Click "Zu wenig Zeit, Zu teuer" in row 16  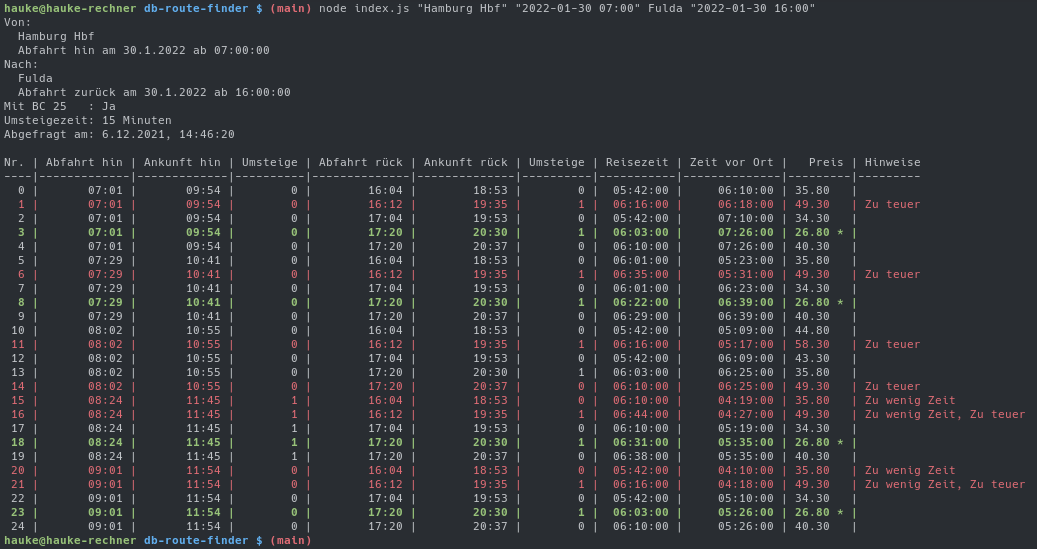click(945, 414)
